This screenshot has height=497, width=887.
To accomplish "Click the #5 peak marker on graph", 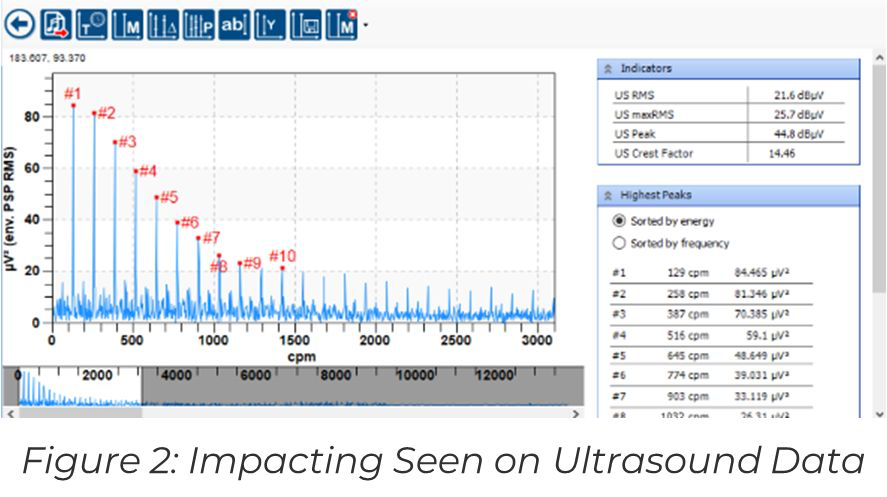I will pos(157,197).
